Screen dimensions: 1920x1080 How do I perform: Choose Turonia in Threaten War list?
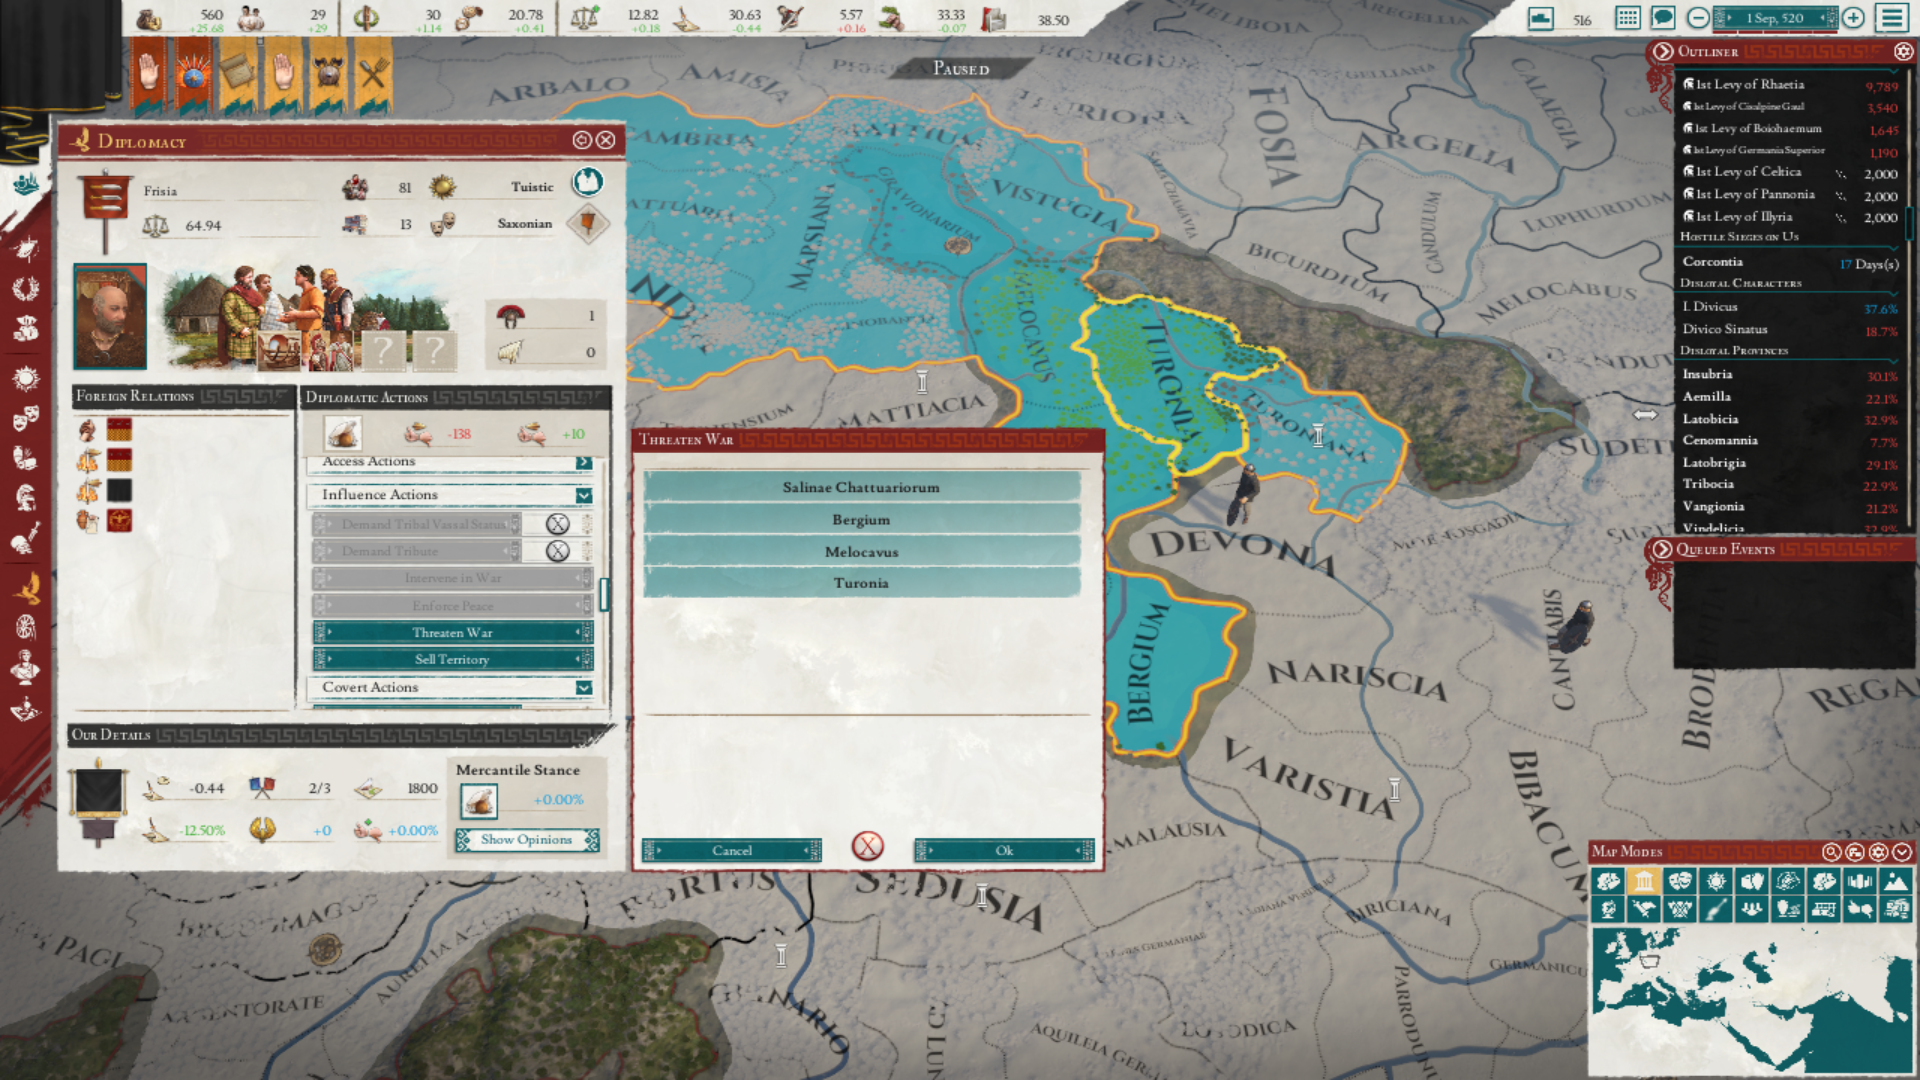pyautogui.click(x=861, y=583)
